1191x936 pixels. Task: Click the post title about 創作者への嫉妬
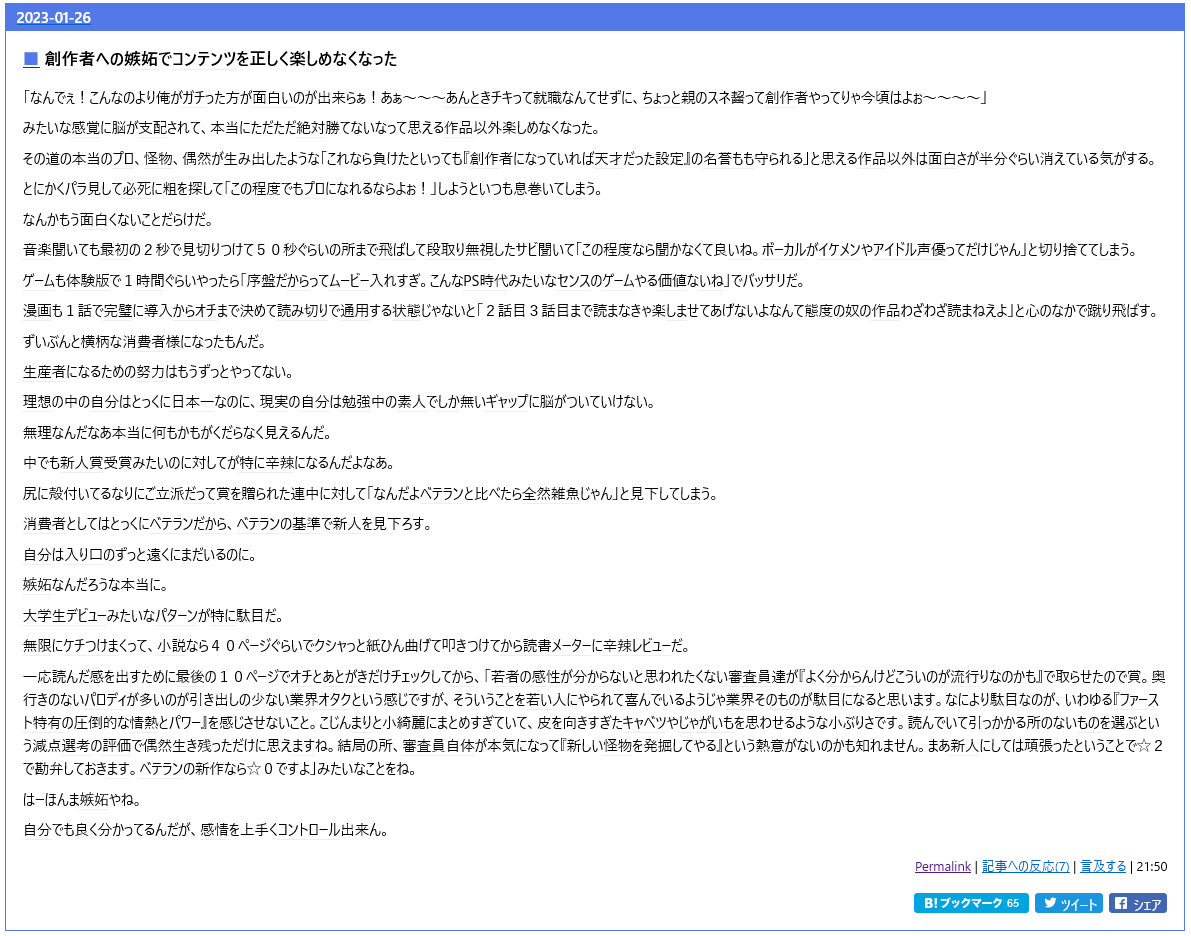point(221,59)
